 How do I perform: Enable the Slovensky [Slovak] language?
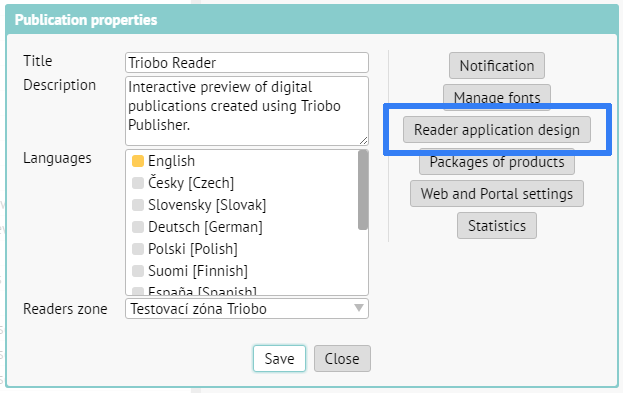coord(138,205)
